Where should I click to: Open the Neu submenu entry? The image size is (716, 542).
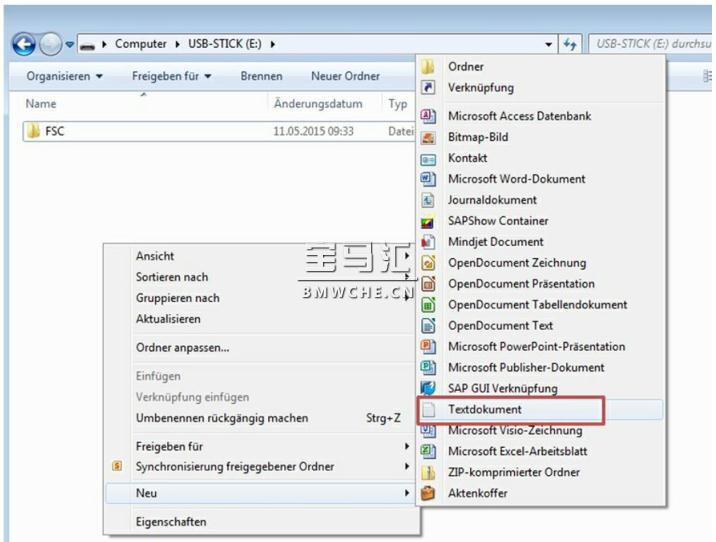261,493
